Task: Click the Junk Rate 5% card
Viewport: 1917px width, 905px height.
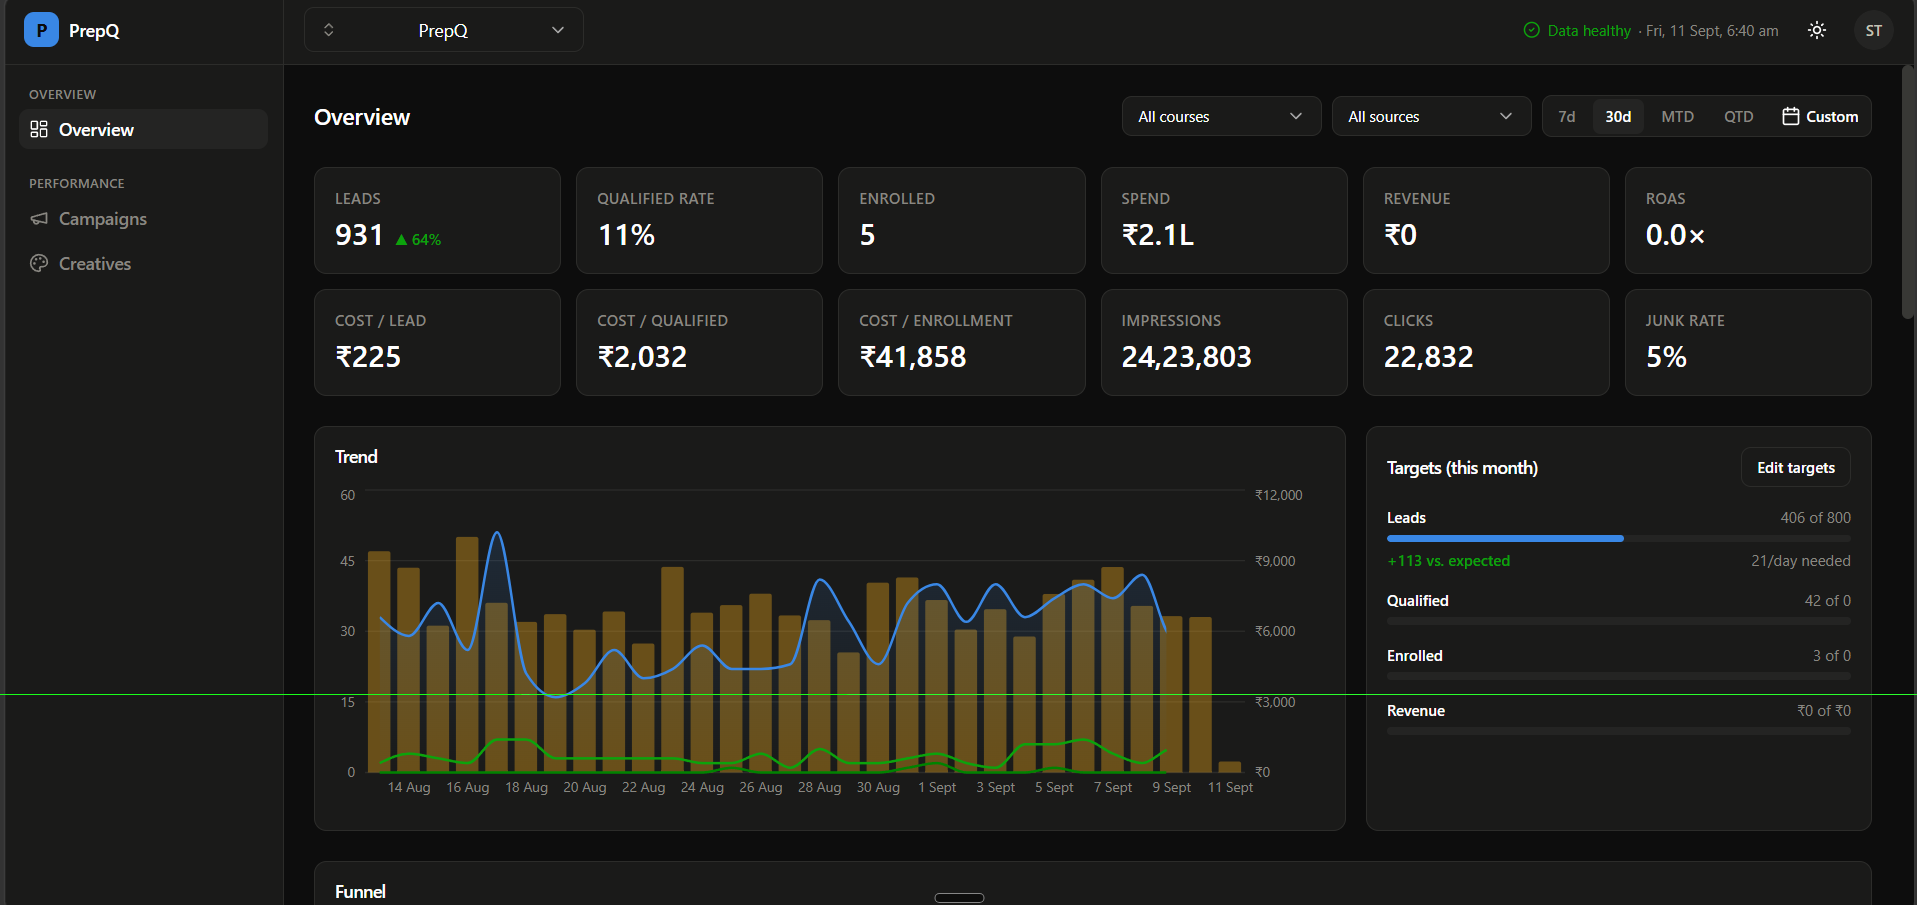Action: pos(1748,342)
